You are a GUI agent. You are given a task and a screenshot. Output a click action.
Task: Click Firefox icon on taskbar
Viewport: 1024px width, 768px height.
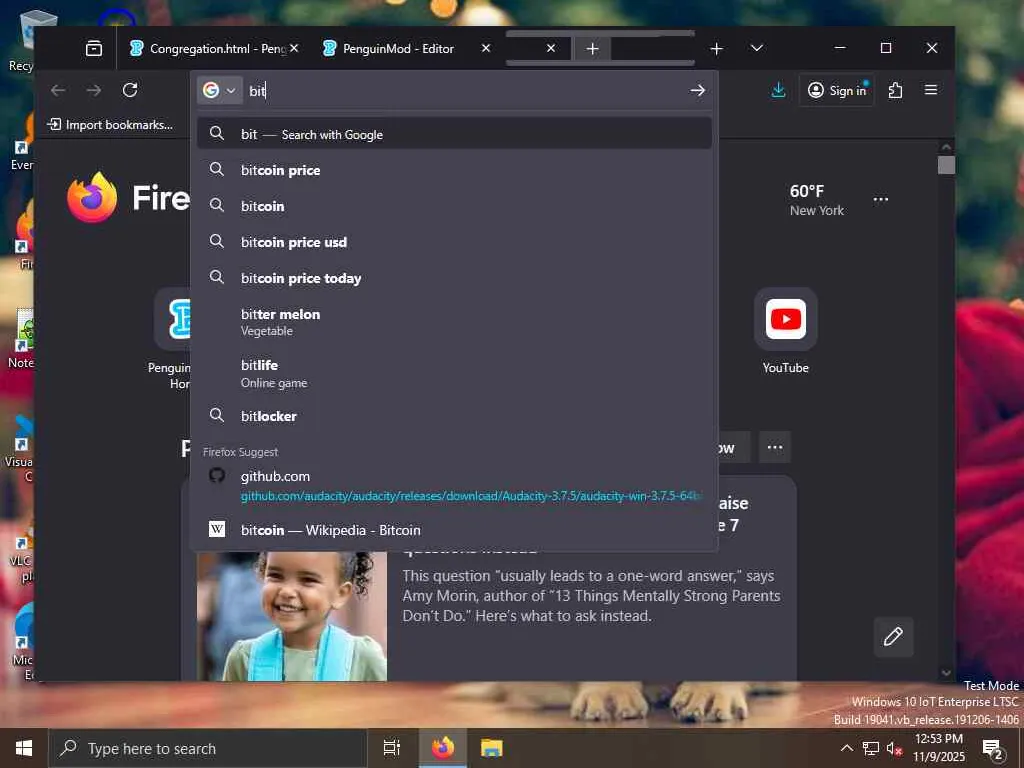tap(443, 748)
